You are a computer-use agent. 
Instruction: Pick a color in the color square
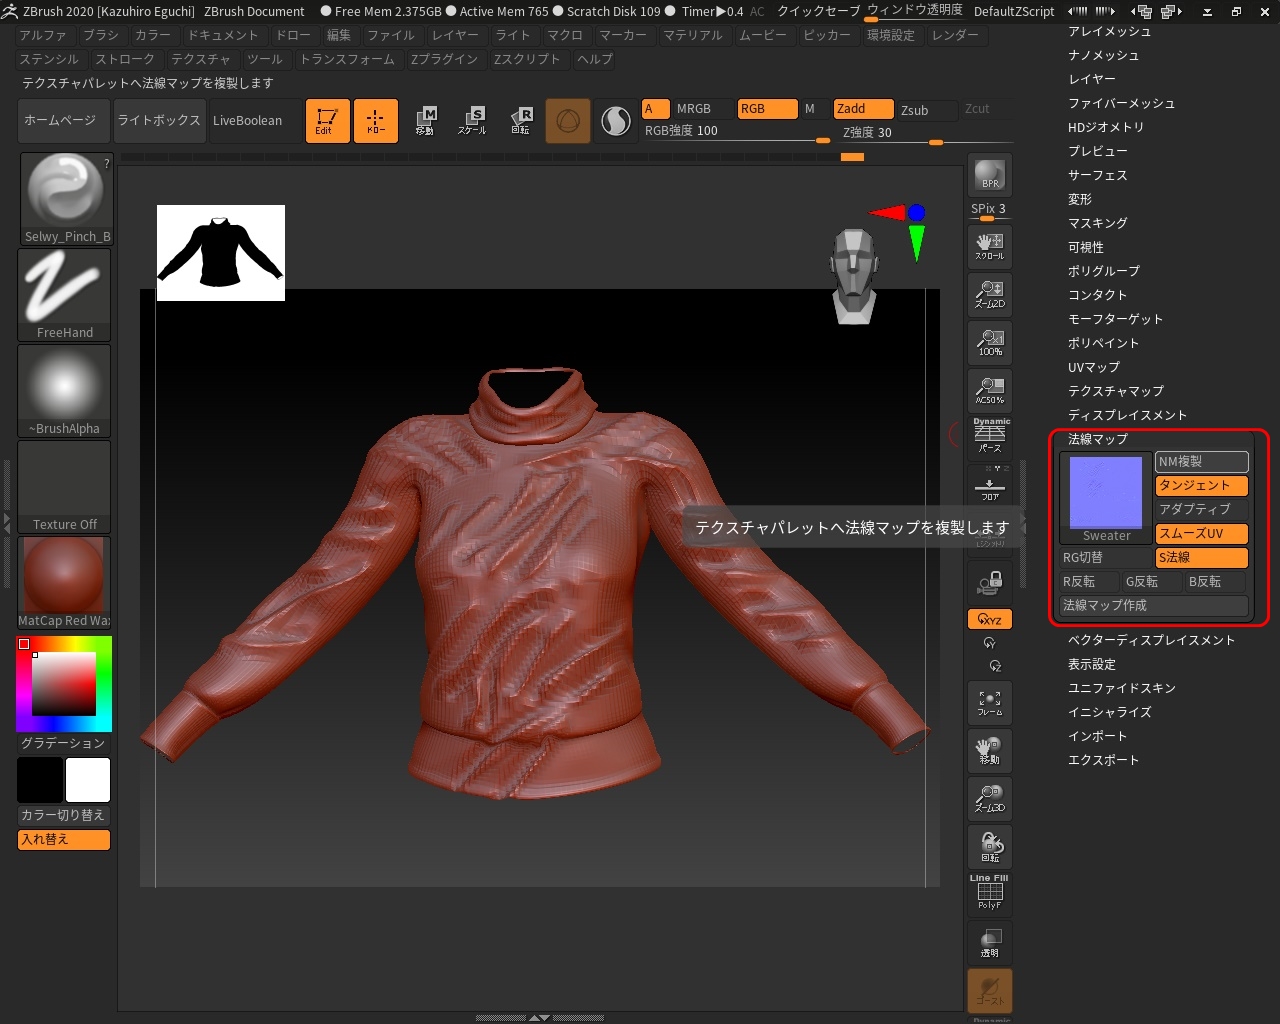[x=64, y=684]
